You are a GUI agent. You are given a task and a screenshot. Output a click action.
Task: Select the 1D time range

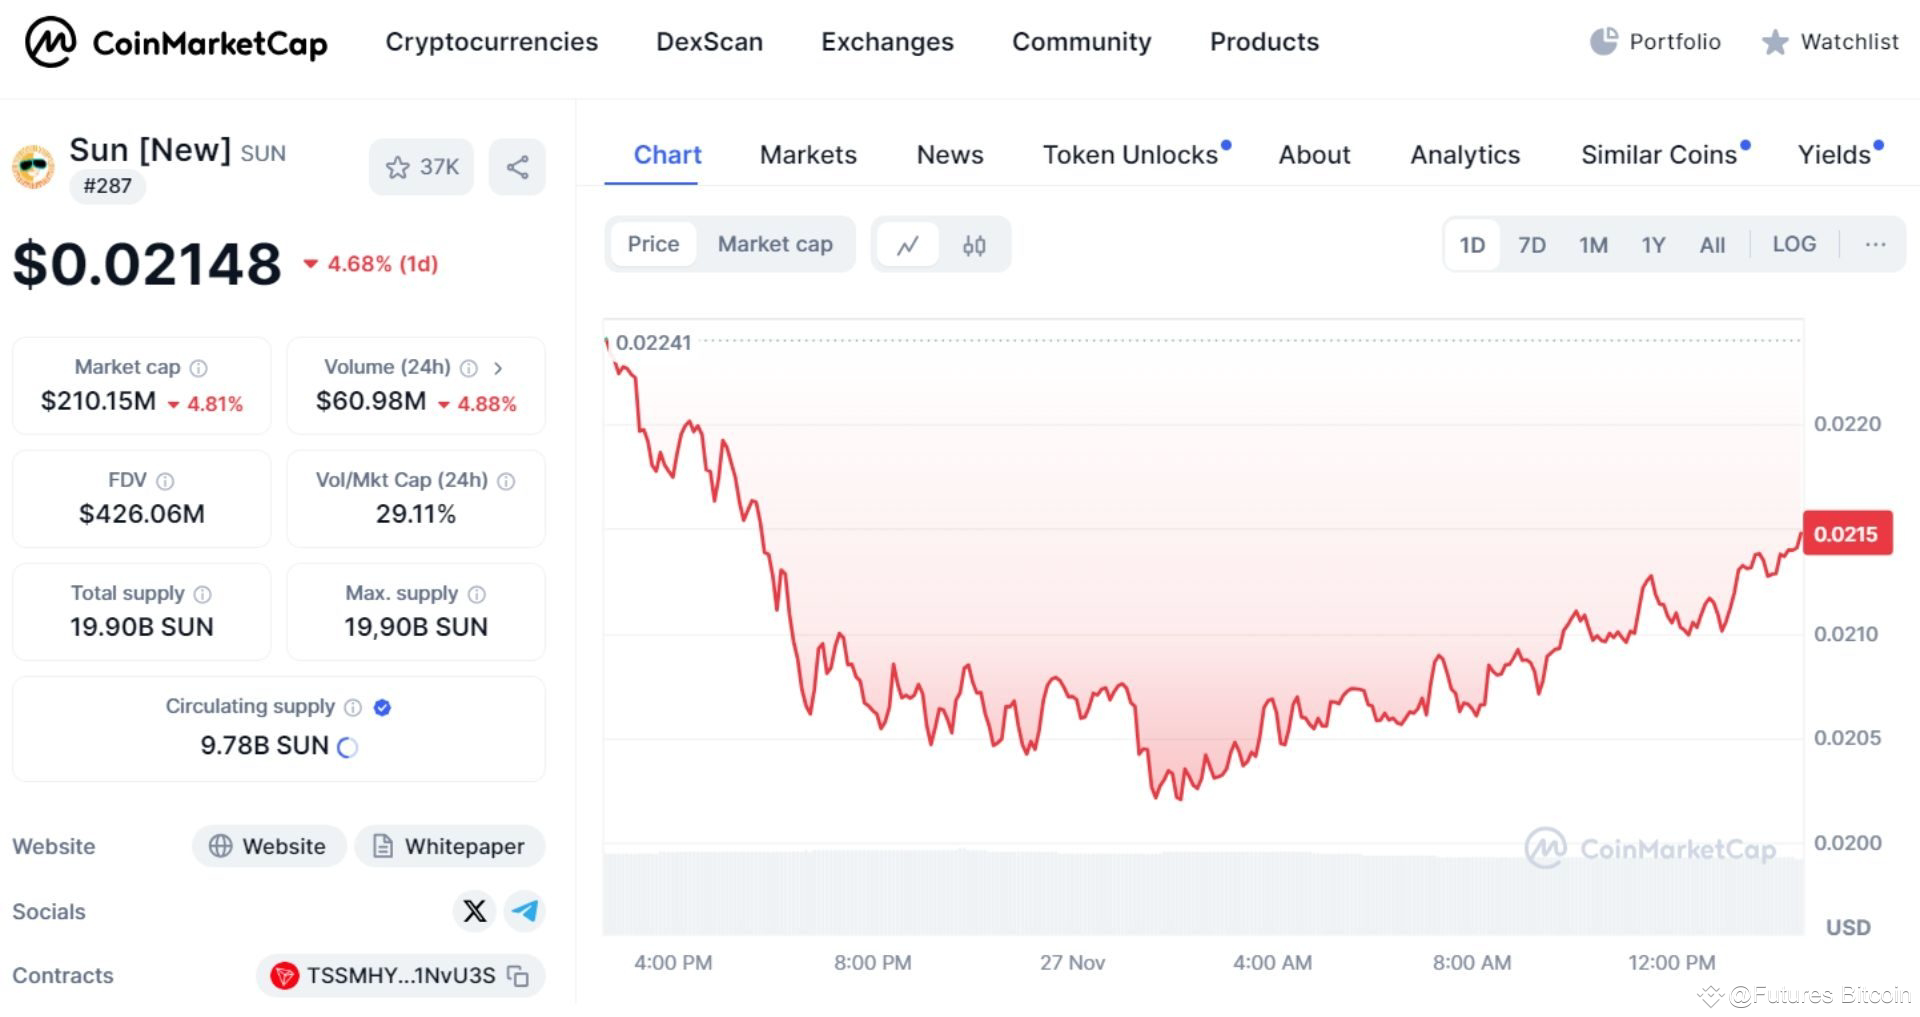pyautogui.click(x=1472, y=245)
